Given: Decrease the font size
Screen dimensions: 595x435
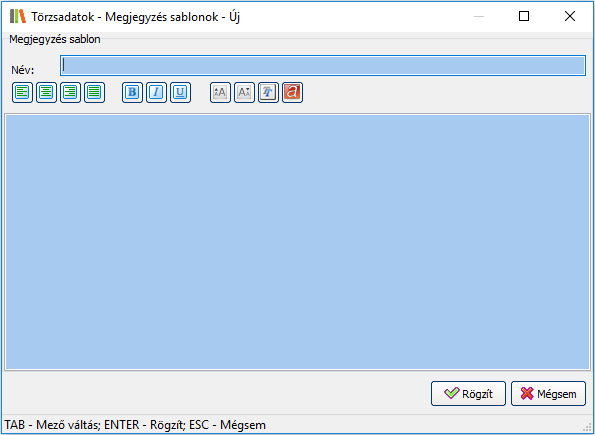Looking at the screenshot, I should (244, 93).
